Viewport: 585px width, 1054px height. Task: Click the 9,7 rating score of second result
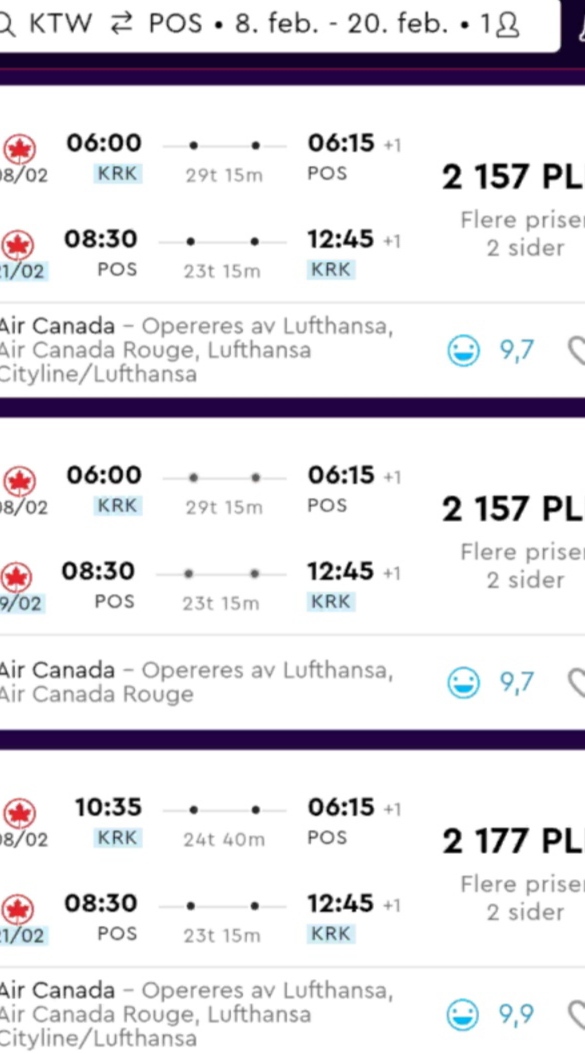(516, 683)
